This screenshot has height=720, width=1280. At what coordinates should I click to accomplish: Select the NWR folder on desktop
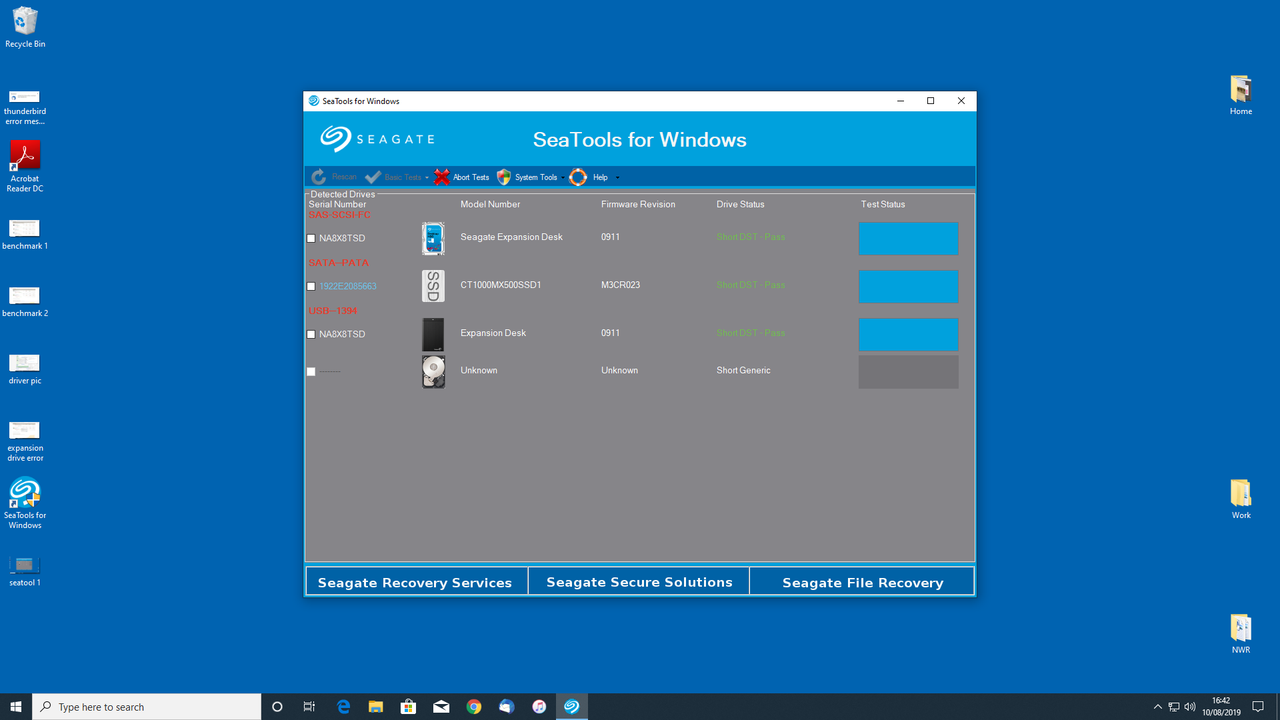click(x=1241, y=634)
